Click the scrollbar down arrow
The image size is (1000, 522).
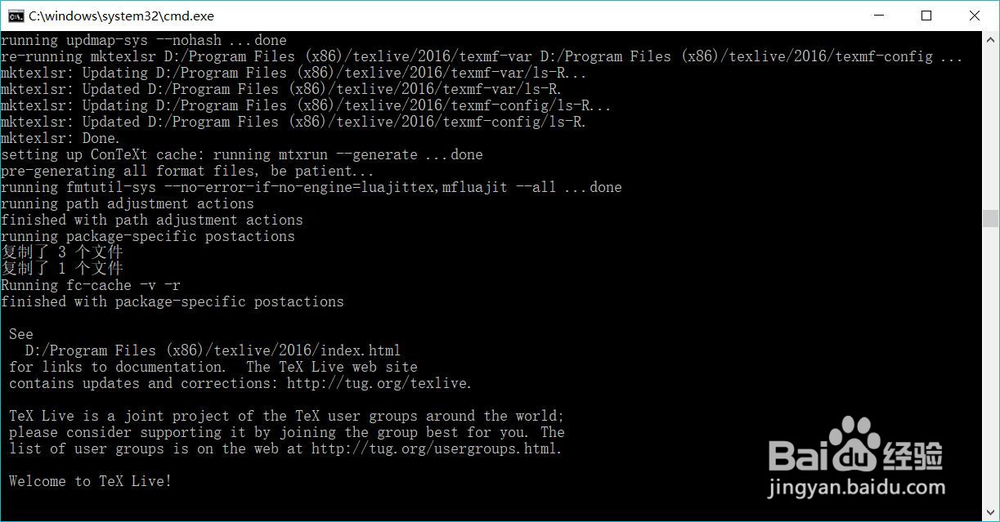tap(990, 512)
